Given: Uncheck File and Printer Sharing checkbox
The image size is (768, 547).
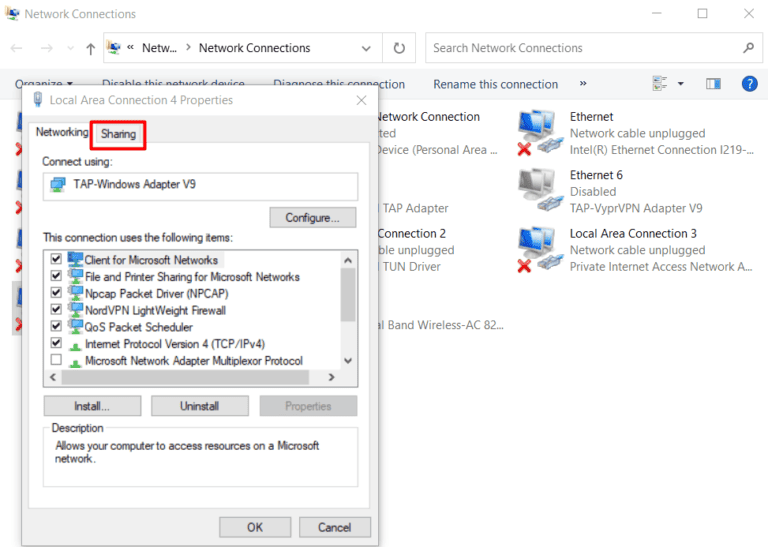Looking at the screenshot, I should click(x=56, y=275).
